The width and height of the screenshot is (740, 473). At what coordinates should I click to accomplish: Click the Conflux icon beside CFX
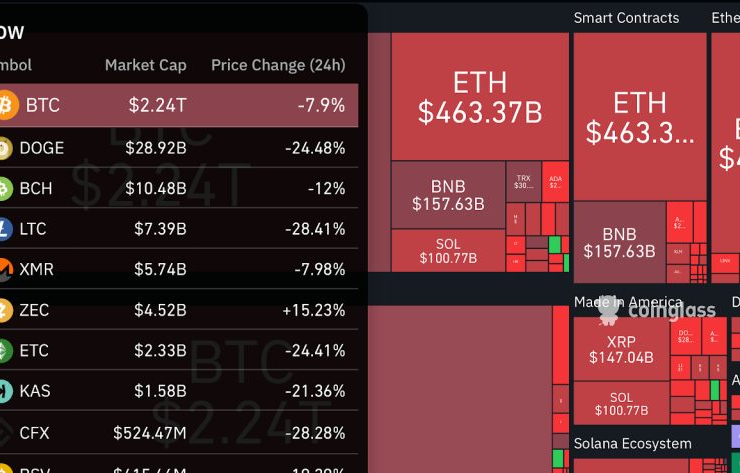4,433
